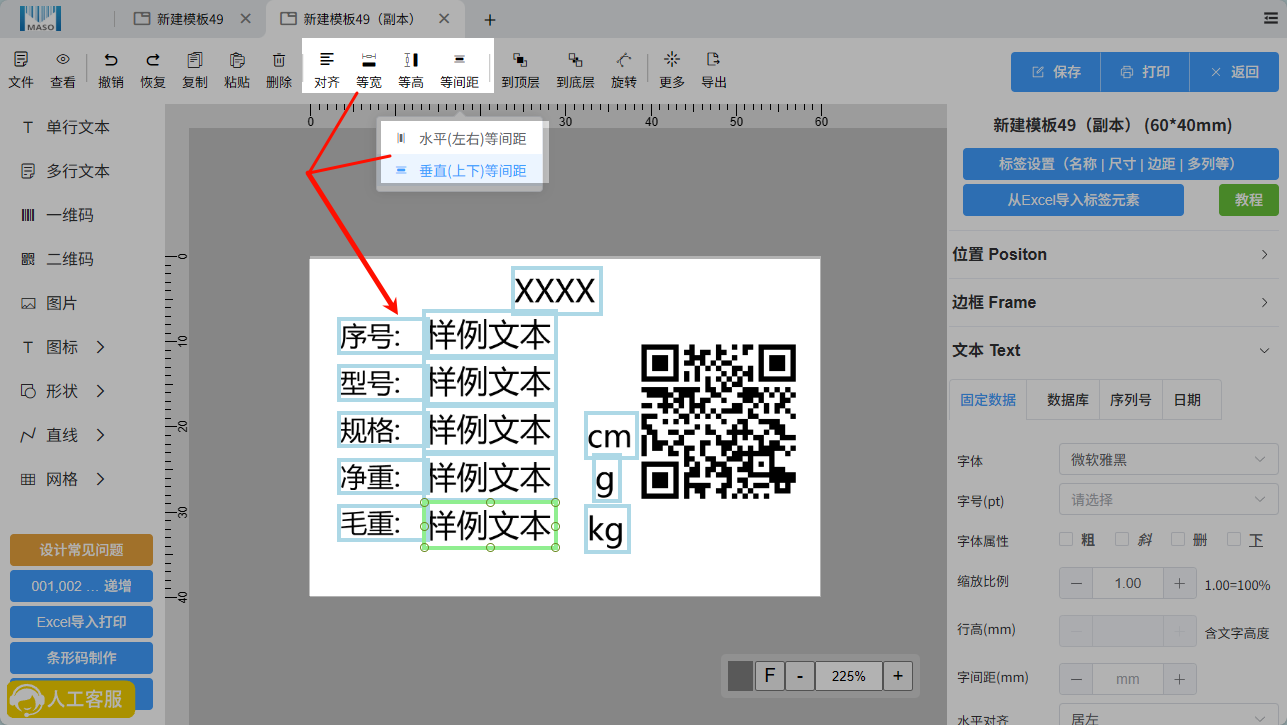Click the gray color swatch by zoom controls
This screenshot has height=725, width=1287.
[740, 676]
